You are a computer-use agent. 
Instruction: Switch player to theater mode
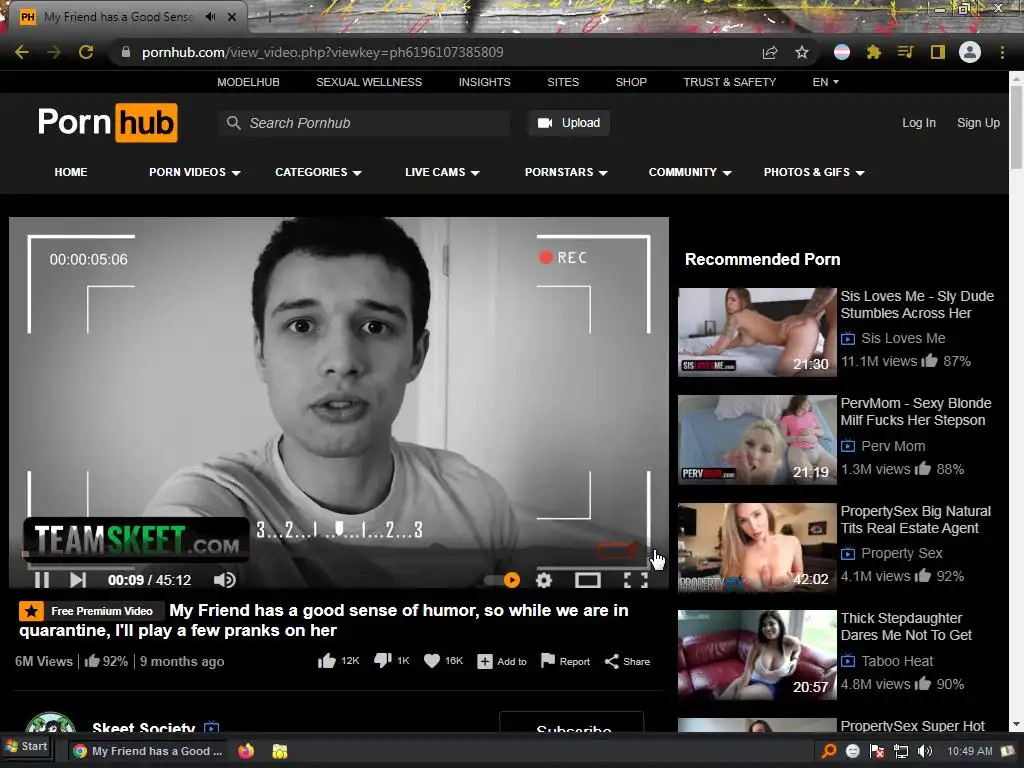click(x=587, y=580)
